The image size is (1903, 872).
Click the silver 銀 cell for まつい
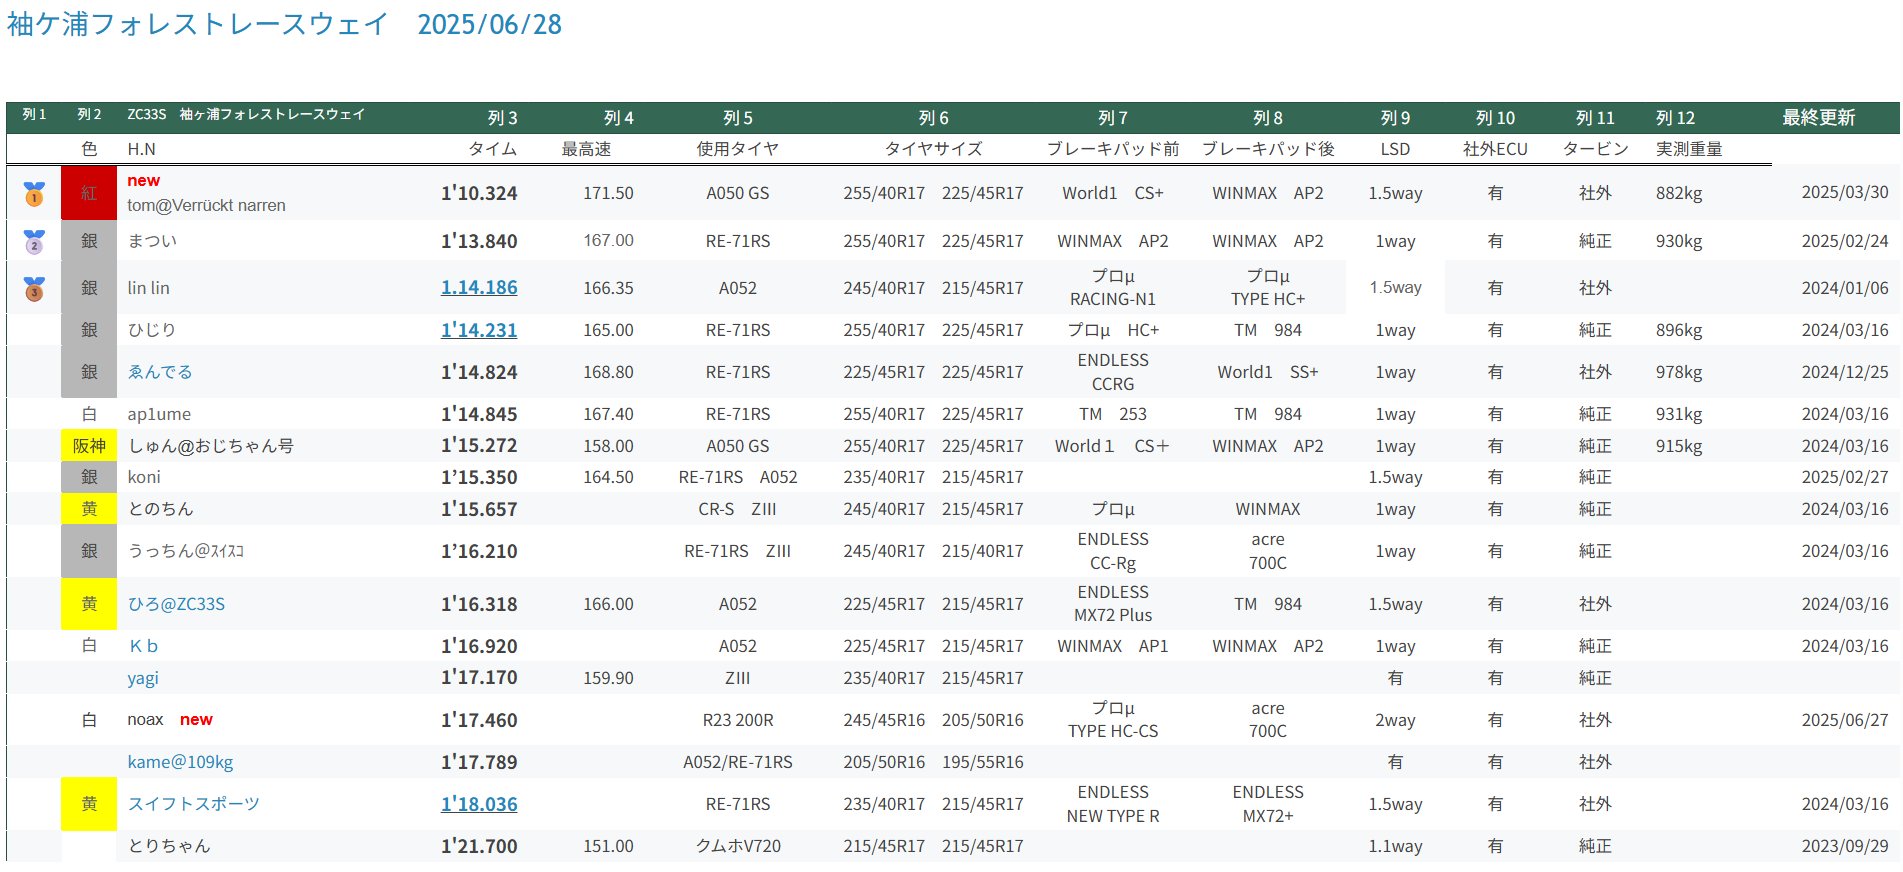tap(89, 241)
